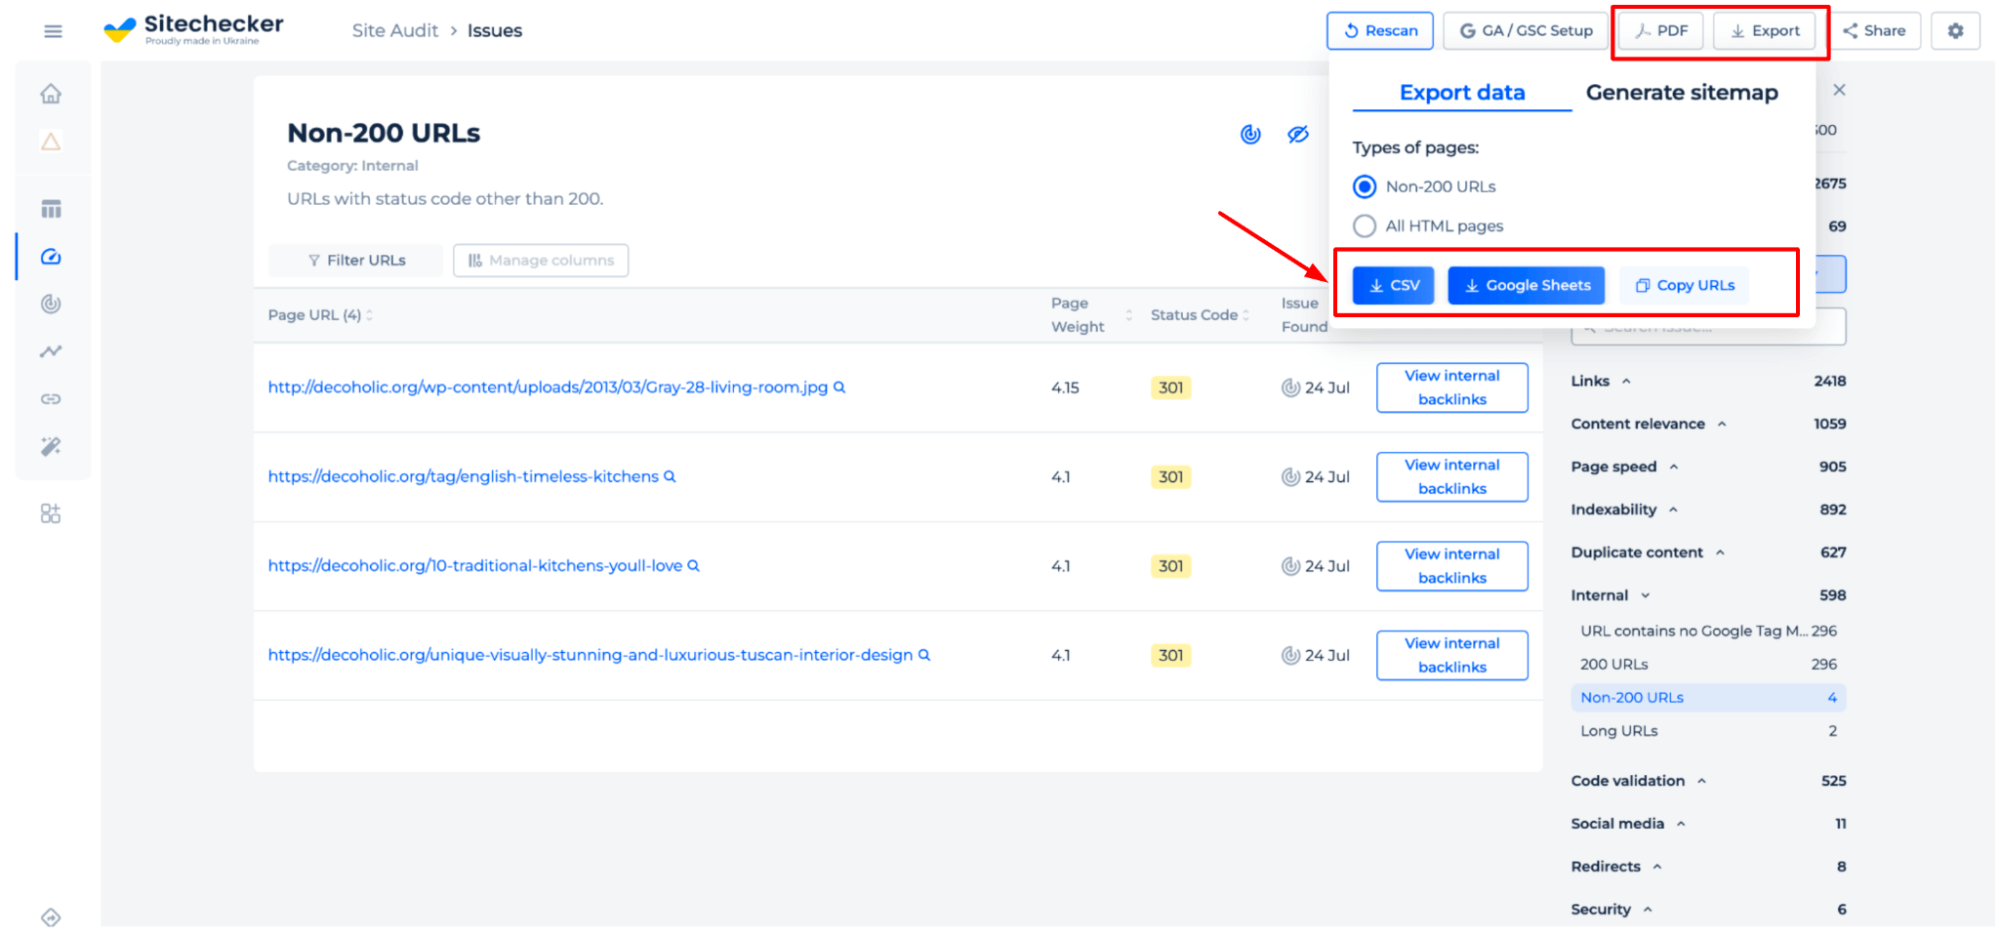1999x931 pixels.
Task: Select the 200 URLs issue
Action: point(1708,664)
